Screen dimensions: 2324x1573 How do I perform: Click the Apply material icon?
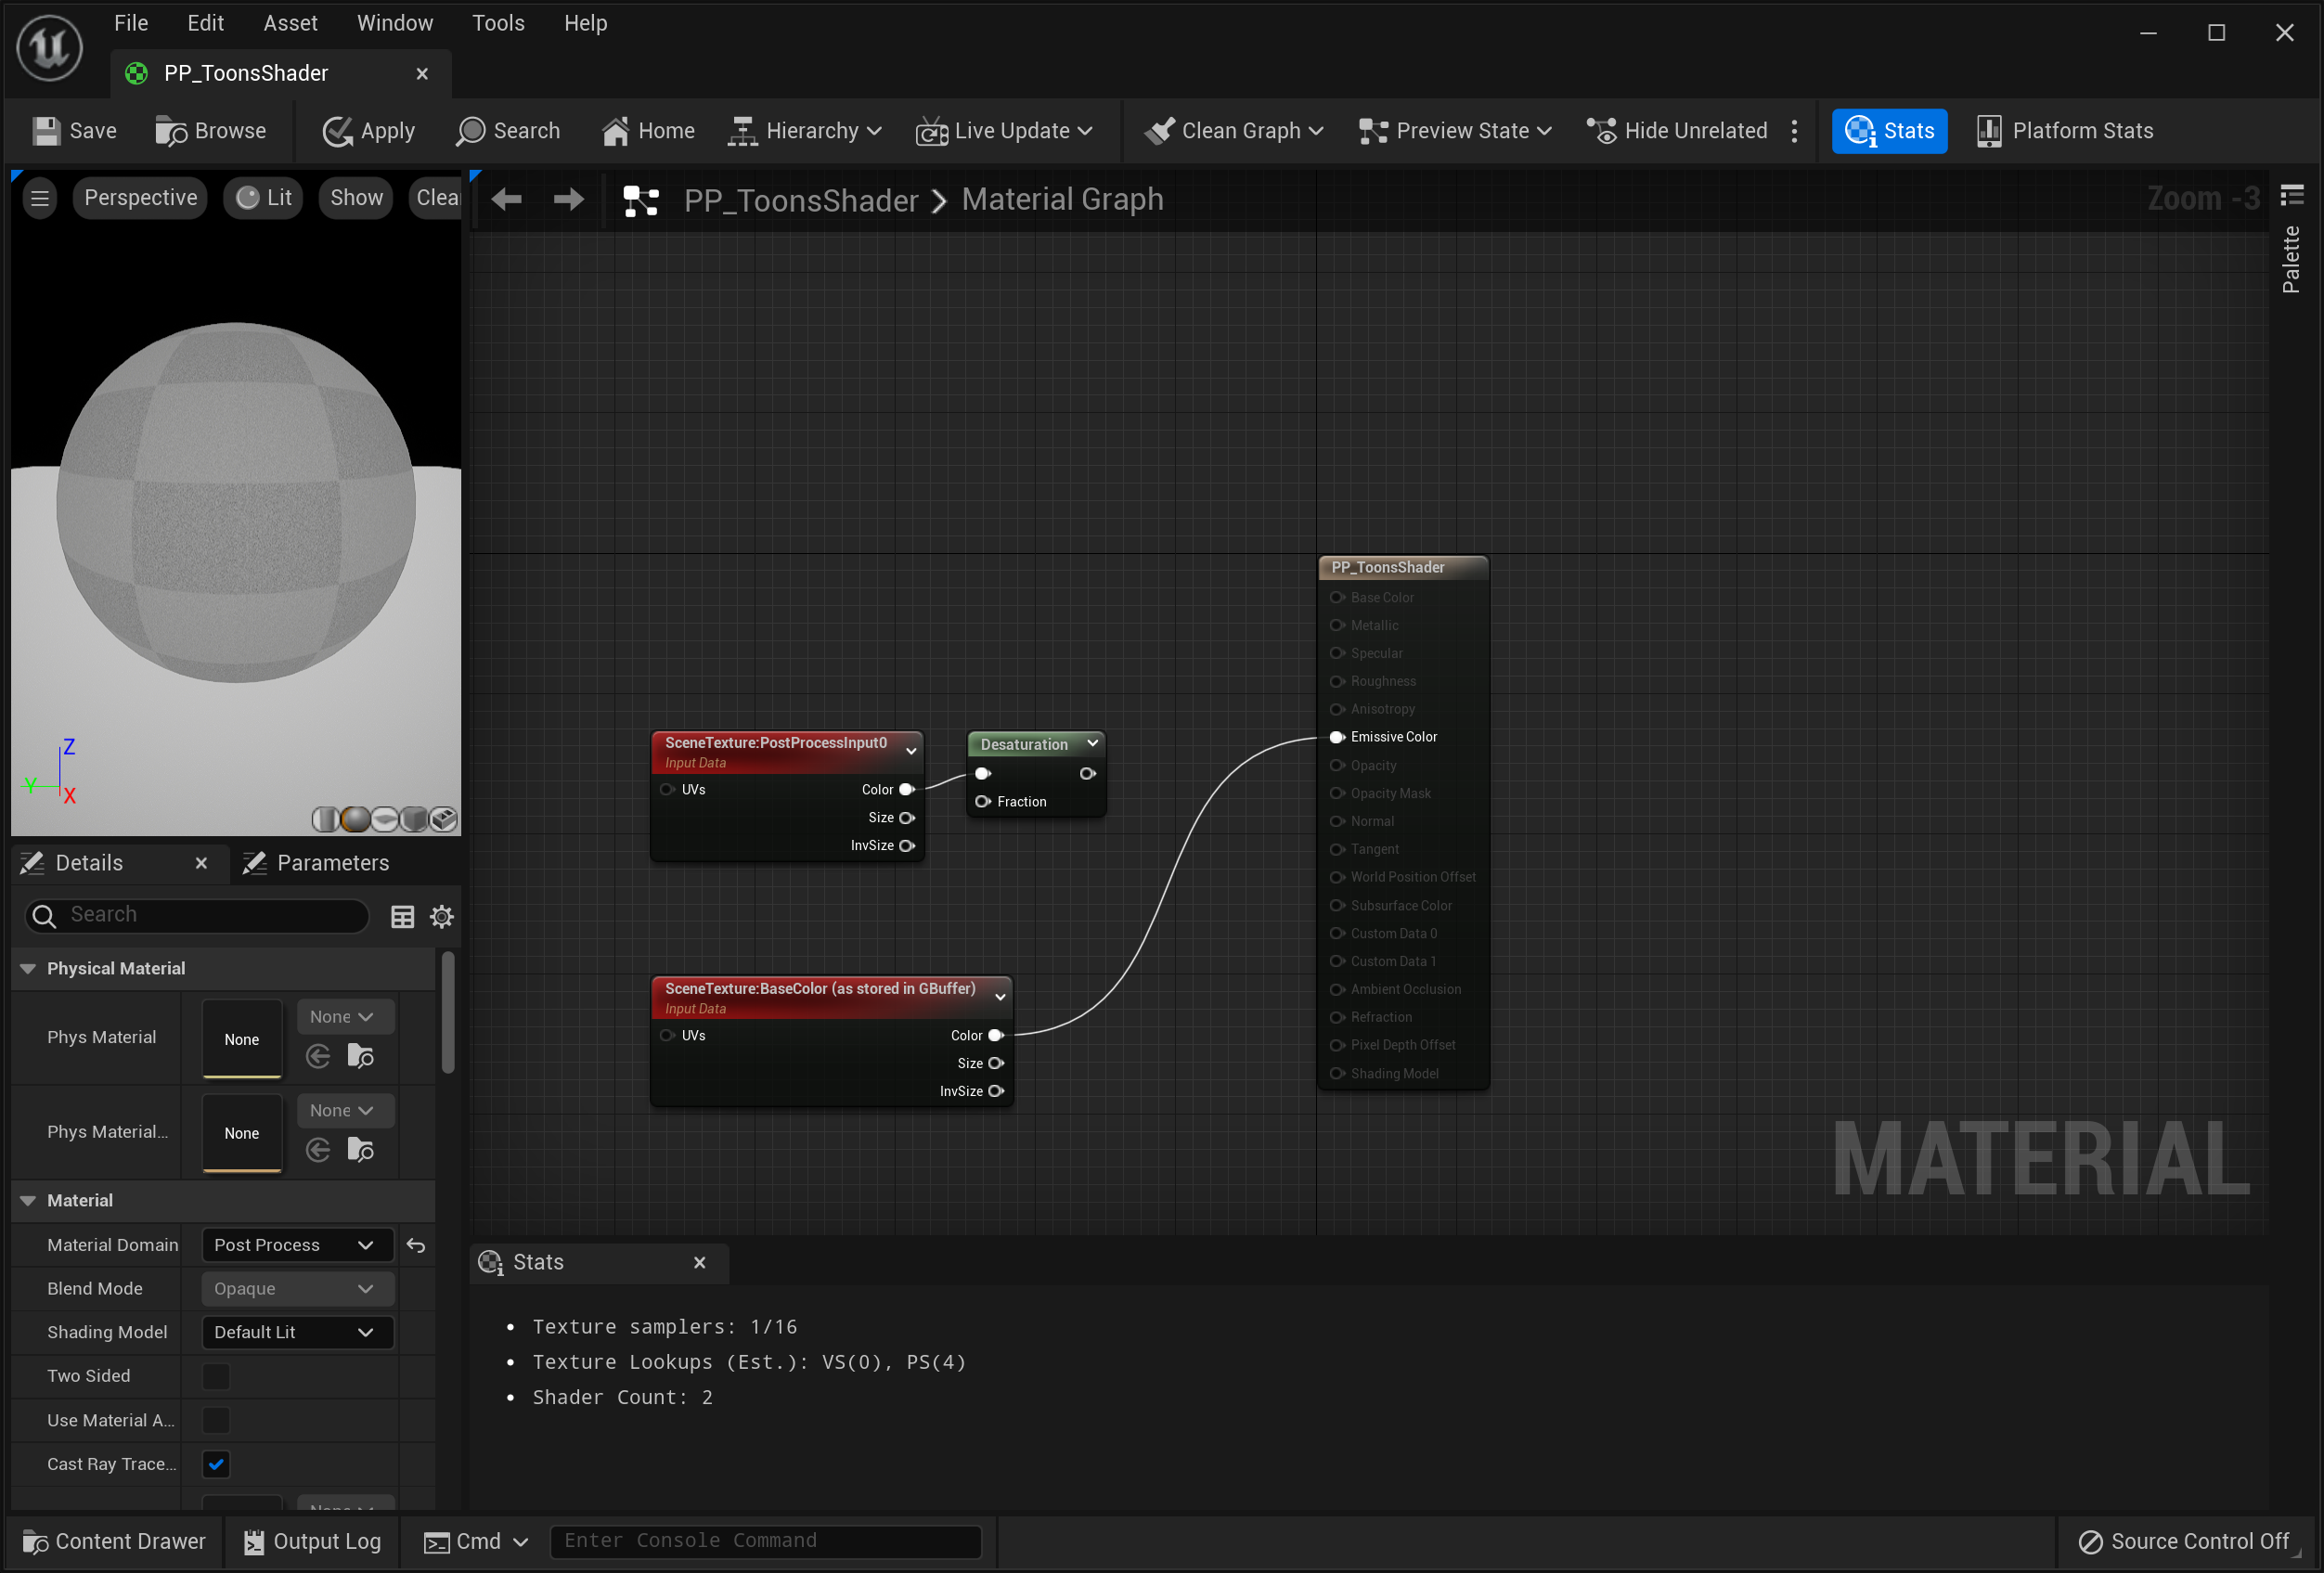coord(337,131)
